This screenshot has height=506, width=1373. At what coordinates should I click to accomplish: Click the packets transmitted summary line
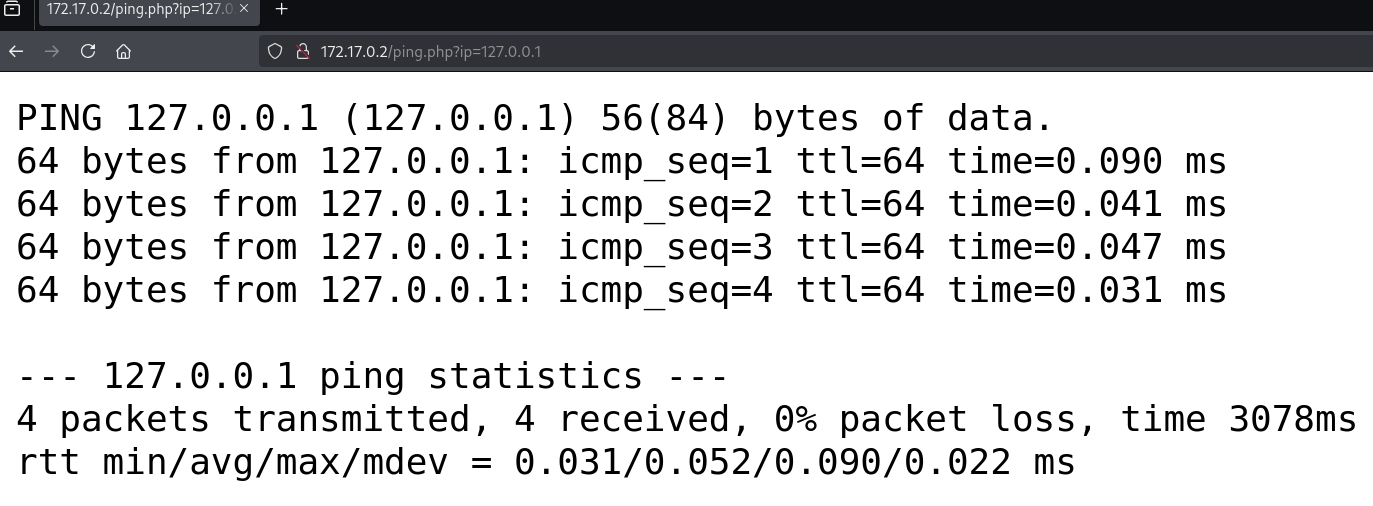tap(686, 420)
